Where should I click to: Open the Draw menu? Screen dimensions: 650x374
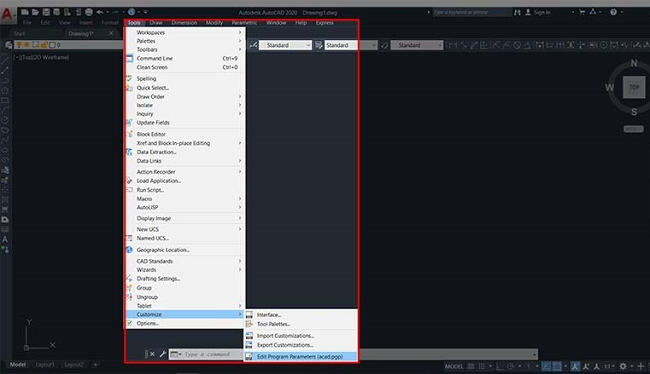[156, 23]
